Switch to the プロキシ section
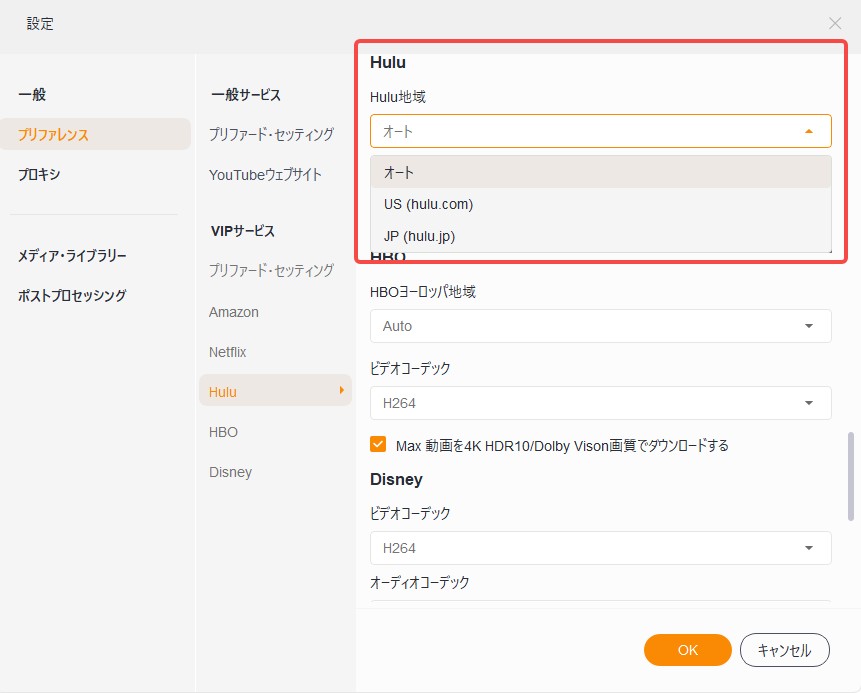This screenshot has height=693, width=861. [x=39, y=175]
